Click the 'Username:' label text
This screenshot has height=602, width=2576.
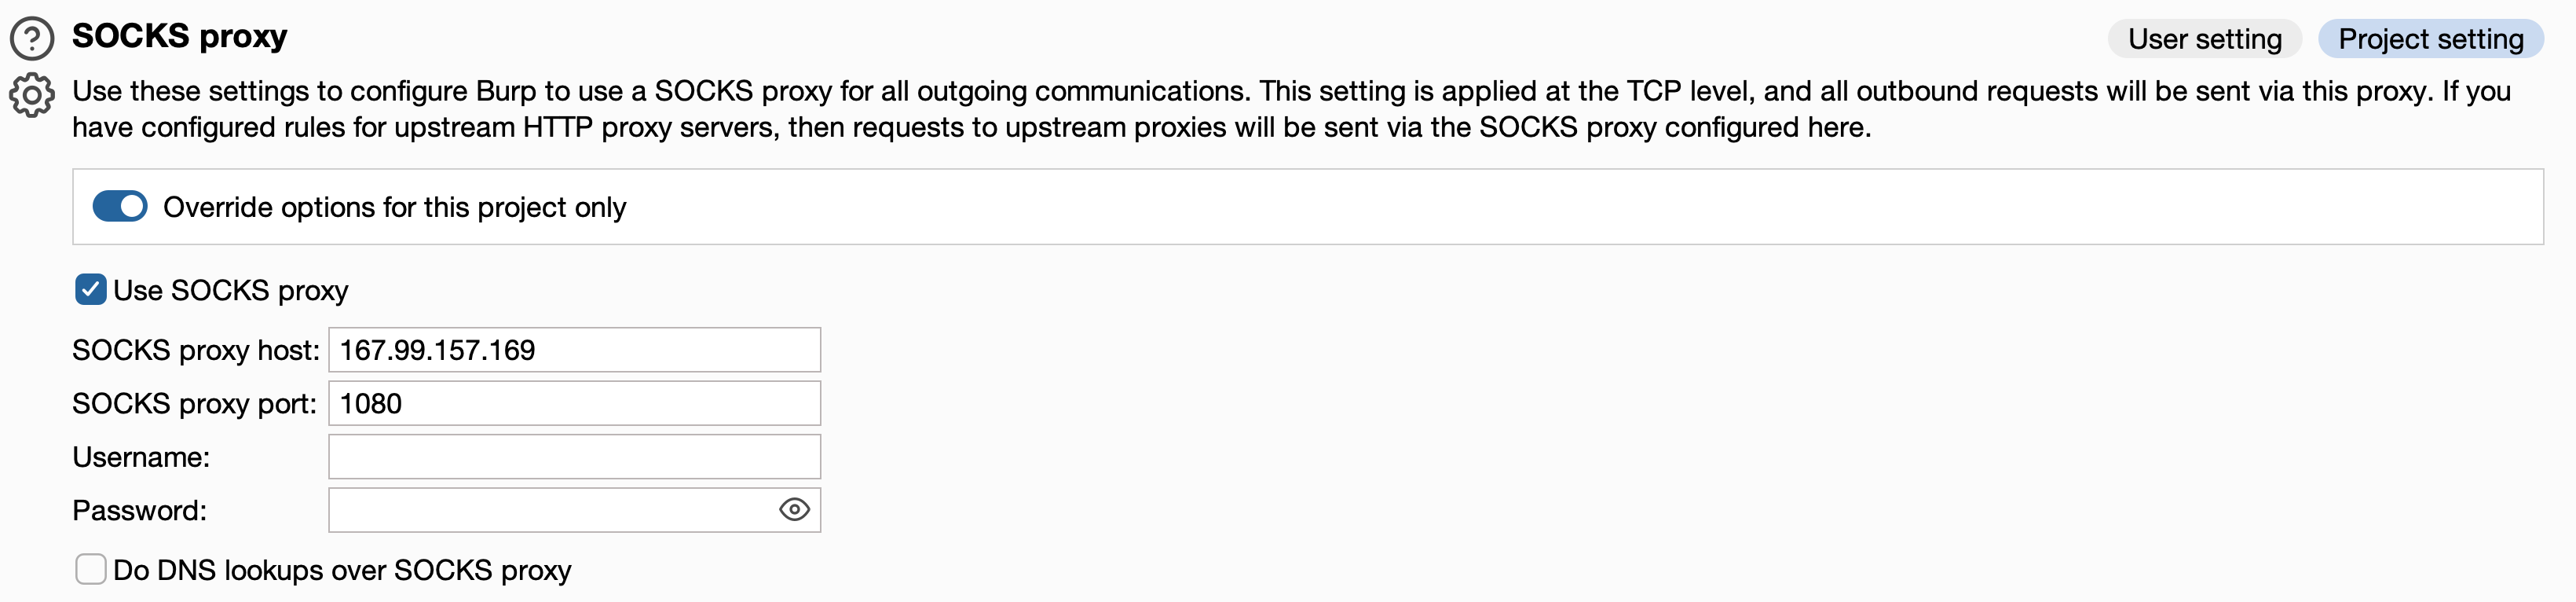(141, 457)
